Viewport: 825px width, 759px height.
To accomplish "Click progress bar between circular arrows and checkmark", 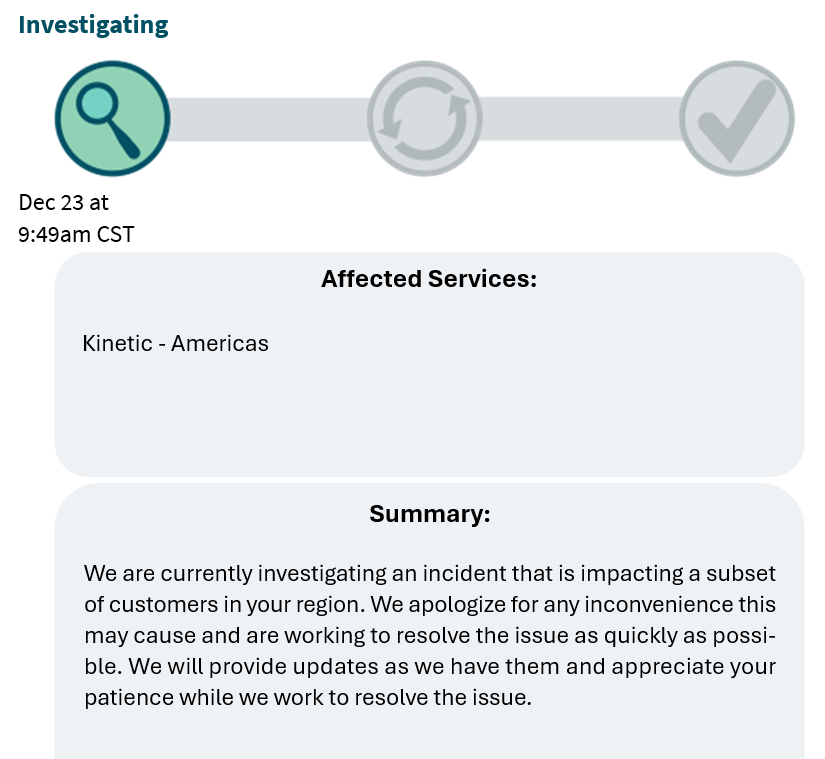I will pos(581,119).
